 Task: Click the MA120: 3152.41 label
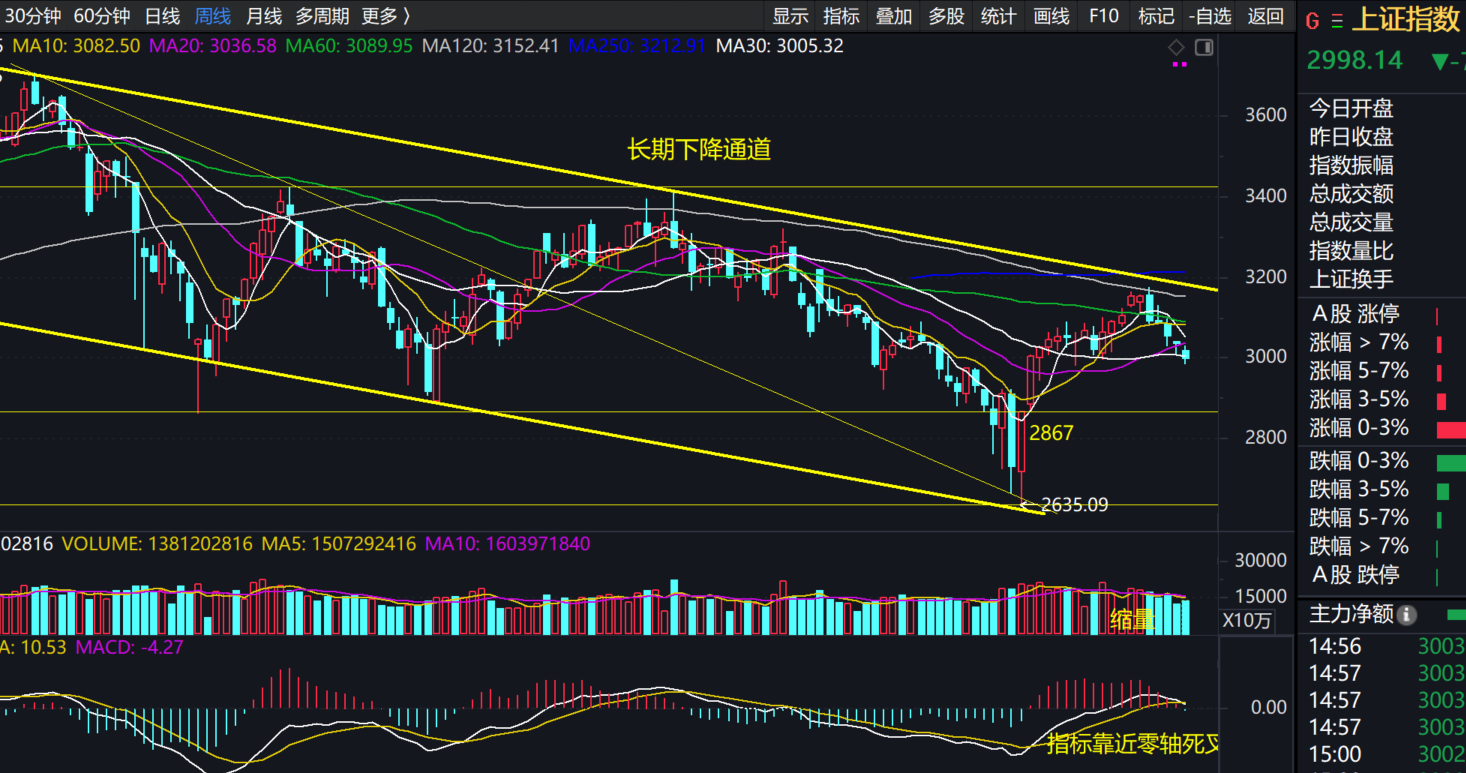(x=490, y=46)
